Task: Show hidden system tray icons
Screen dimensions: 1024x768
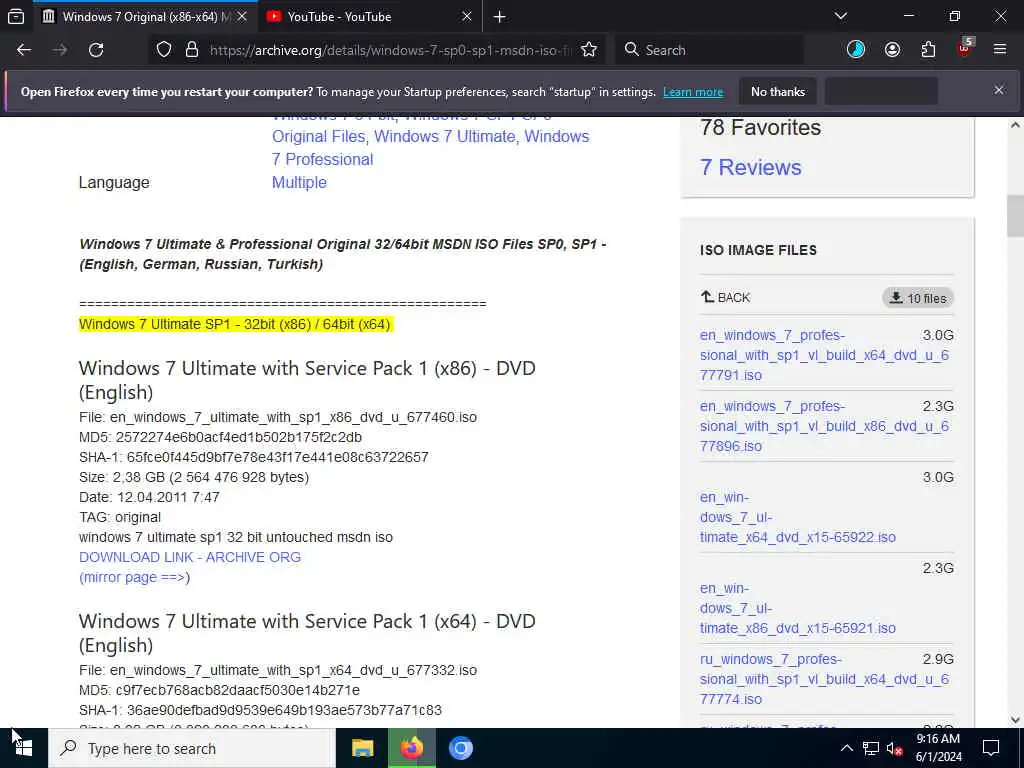Action: [846, 748]
